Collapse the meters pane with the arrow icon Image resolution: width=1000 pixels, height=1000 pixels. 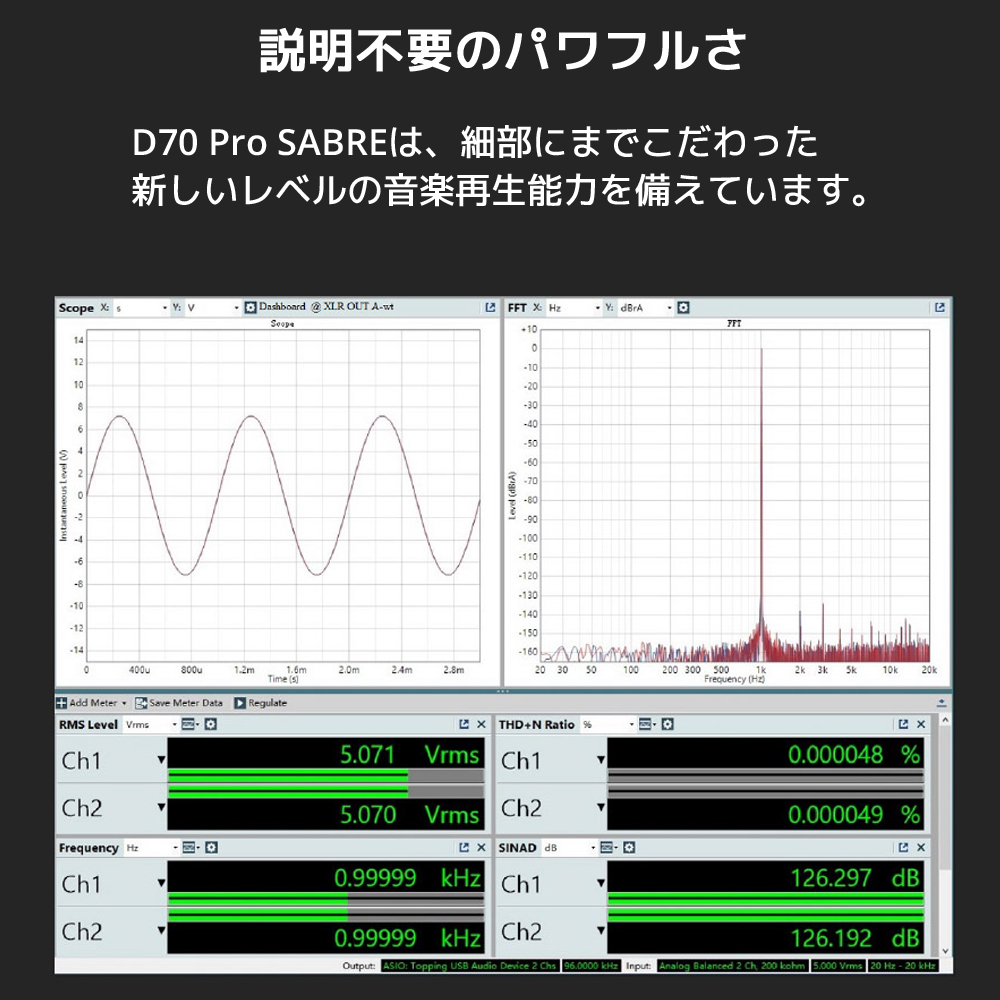941,703
